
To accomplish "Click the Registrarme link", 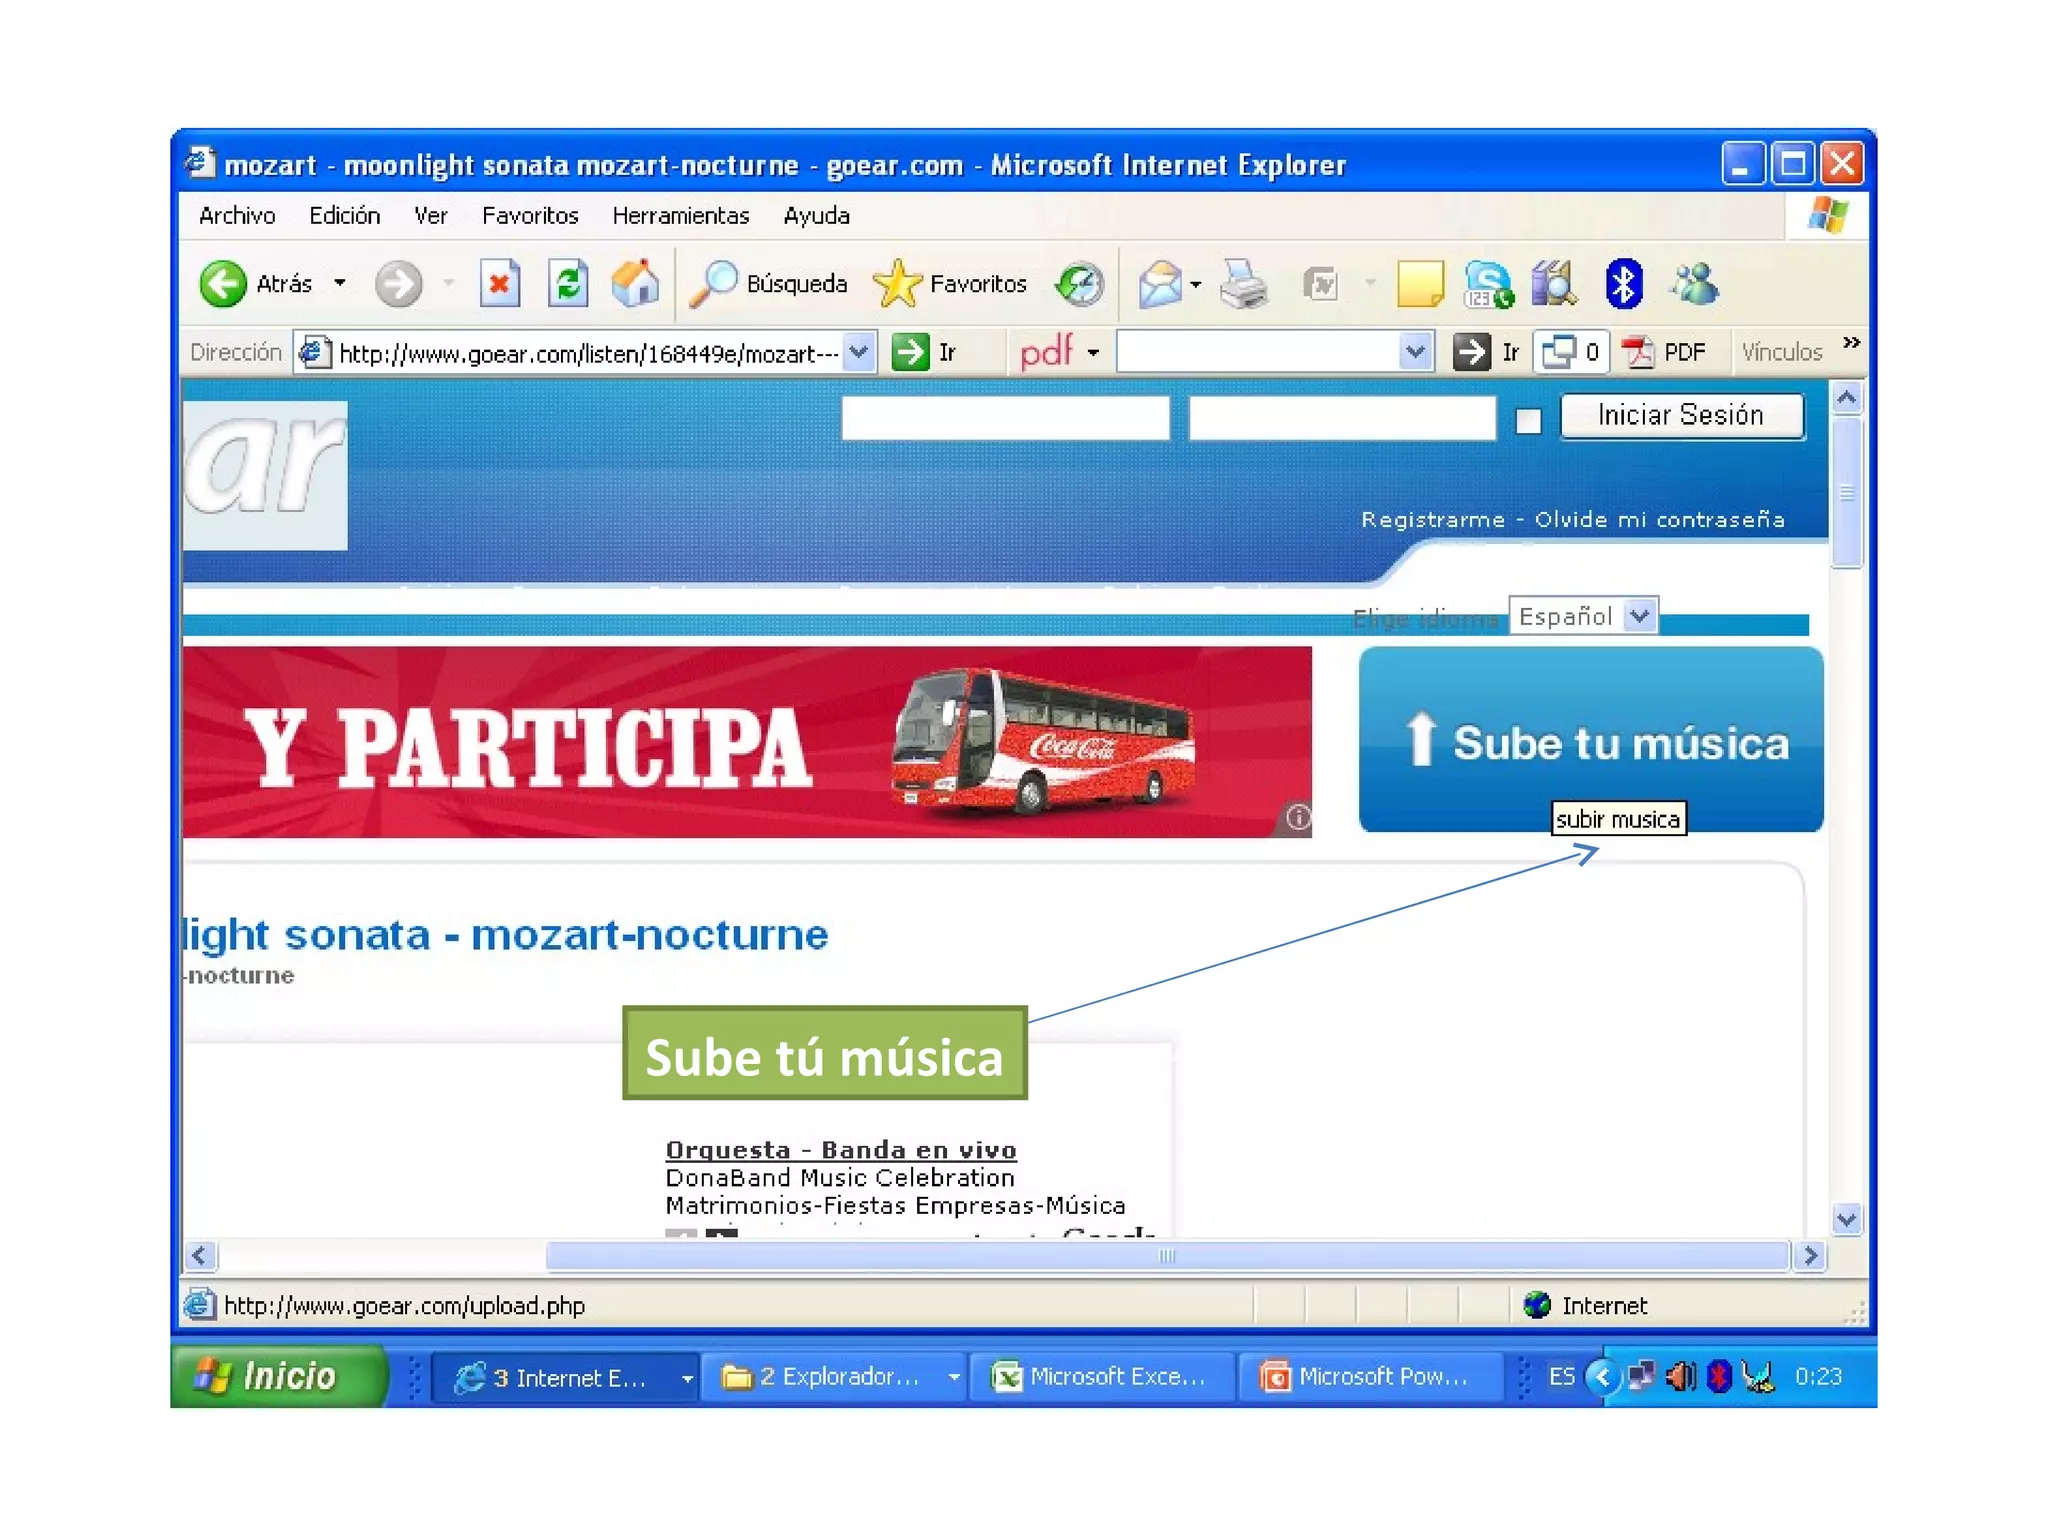I will point(1432,520).
